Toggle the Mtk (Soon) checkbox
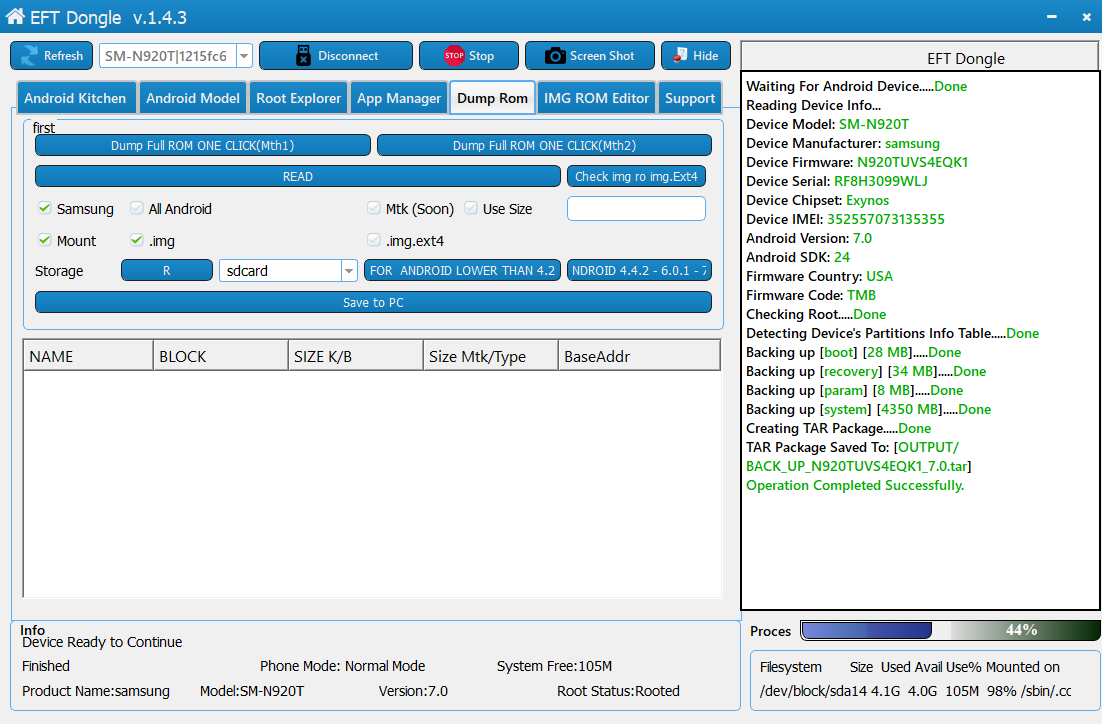Viewport: 1102px width, 724px height. click(374, 208)
